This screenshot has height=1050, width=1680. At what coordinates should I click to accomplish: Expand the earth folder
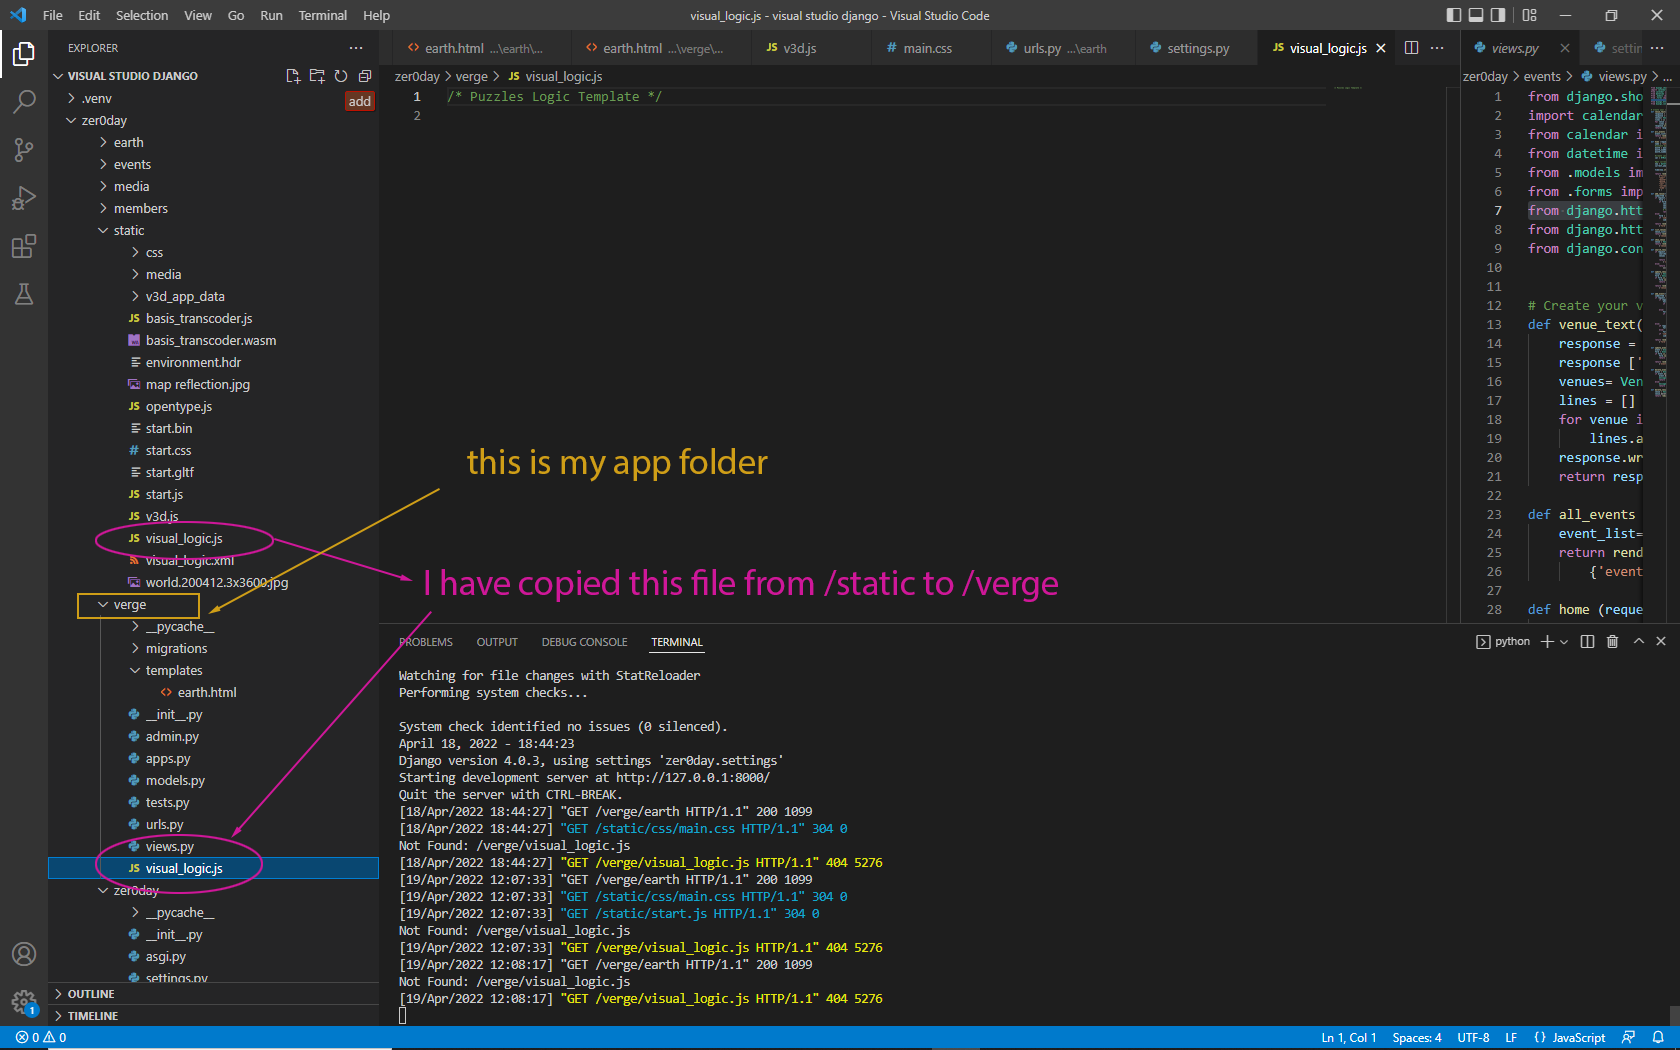point(128,142)
